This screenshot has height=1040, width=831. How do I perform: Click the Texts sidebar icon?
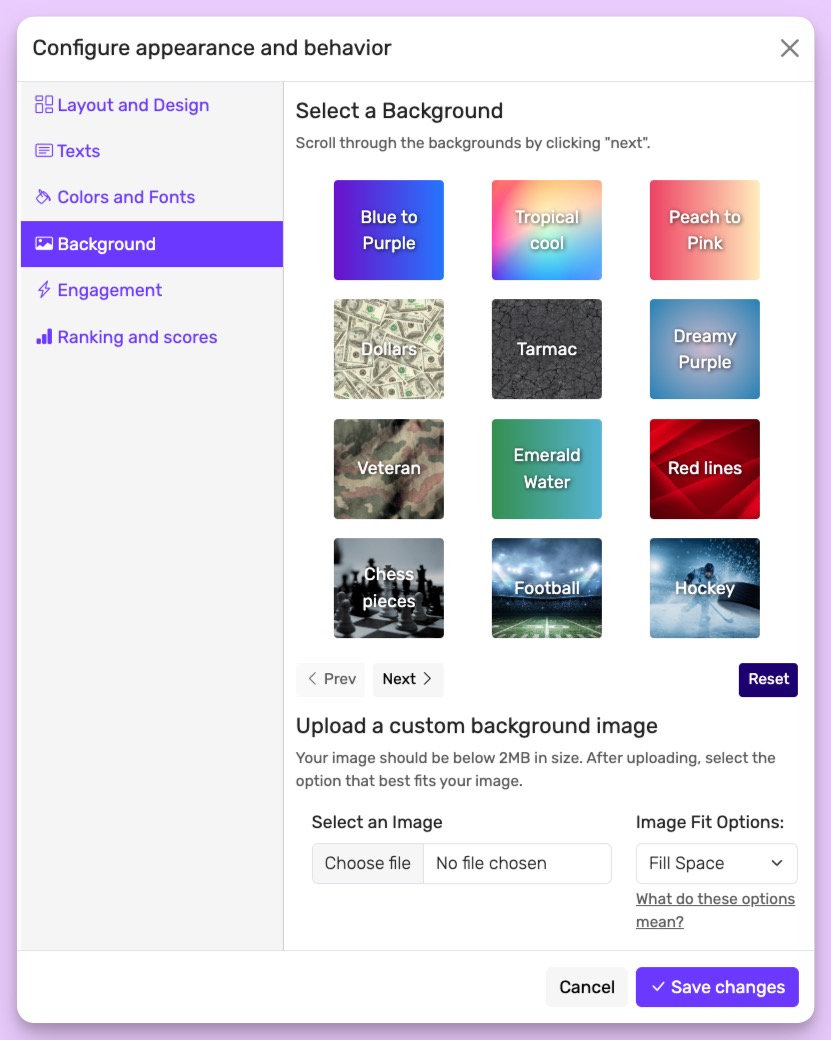[44, 151]
